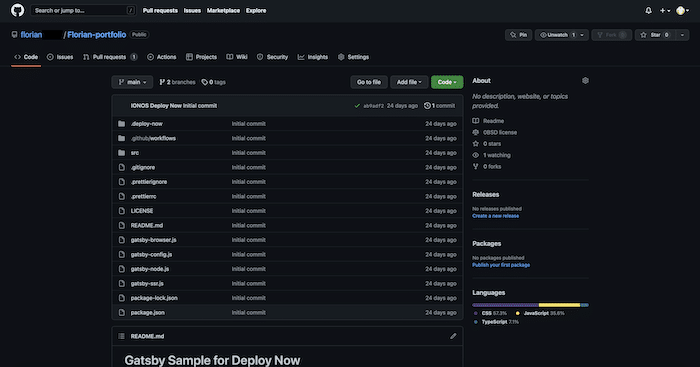Image resolution: width=700 pixels, height=367 pixels.
Task: Switch to the repository Pull requests tab
Action: click(x=110, y=57)
